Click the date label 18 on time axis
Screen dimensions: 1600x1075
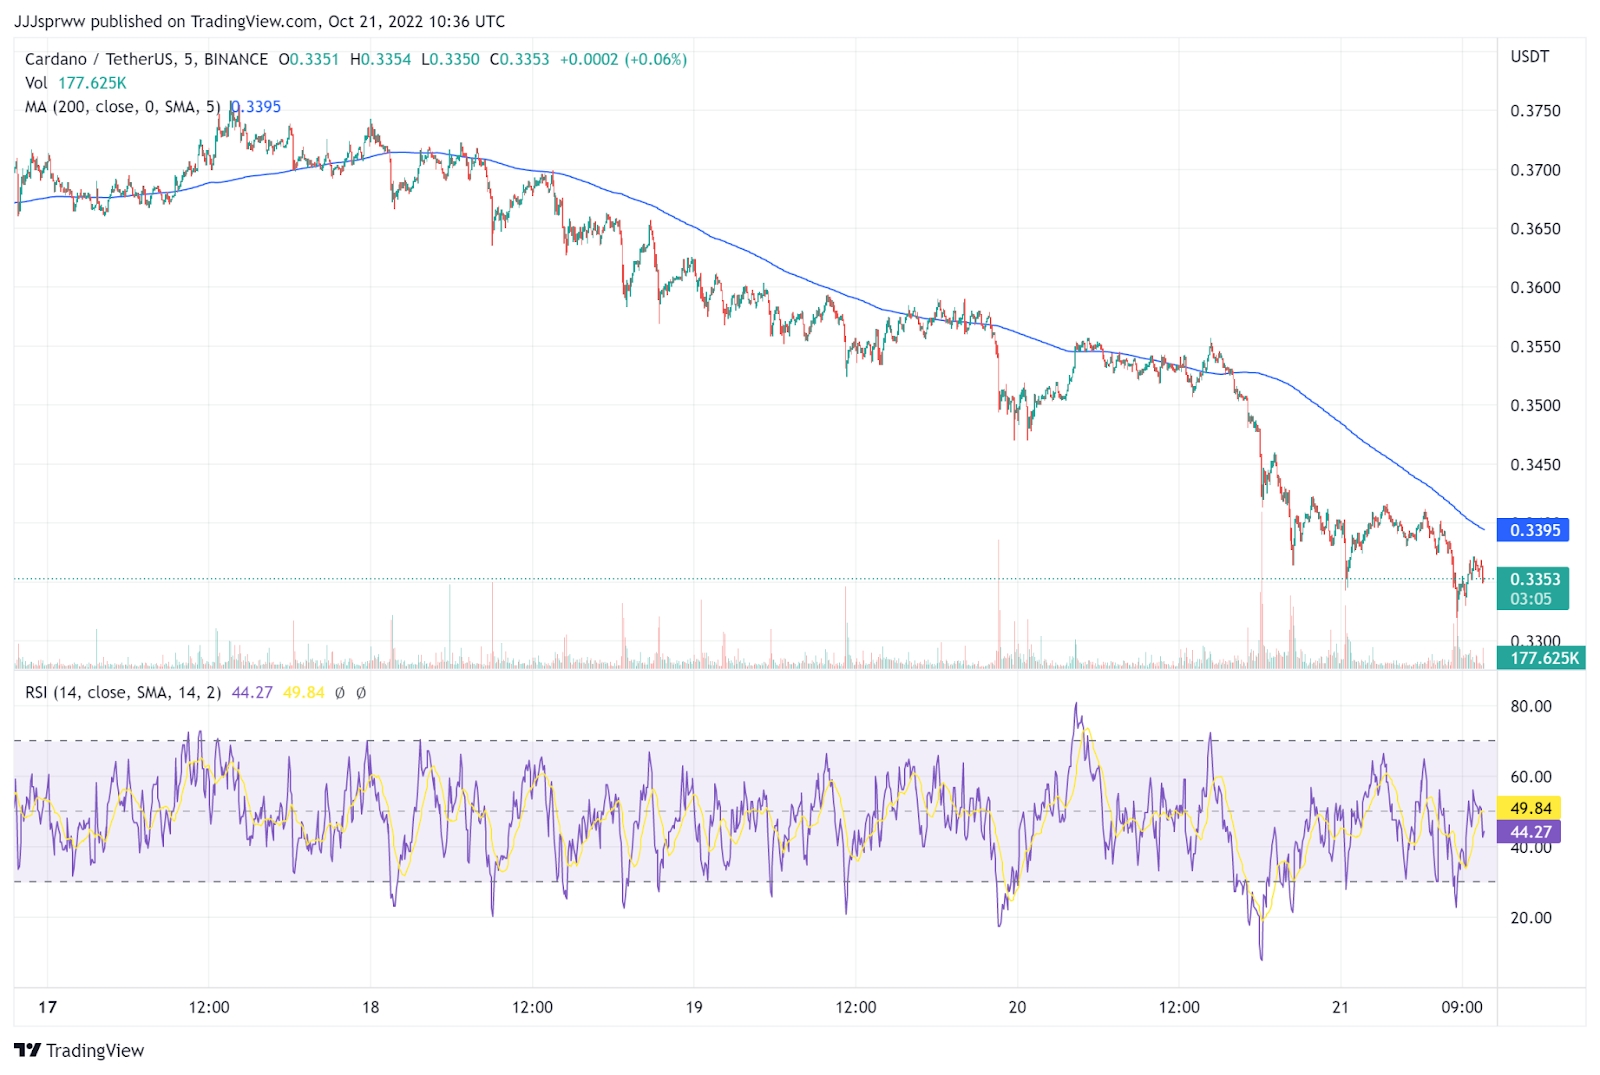(x=370, y=1007)
